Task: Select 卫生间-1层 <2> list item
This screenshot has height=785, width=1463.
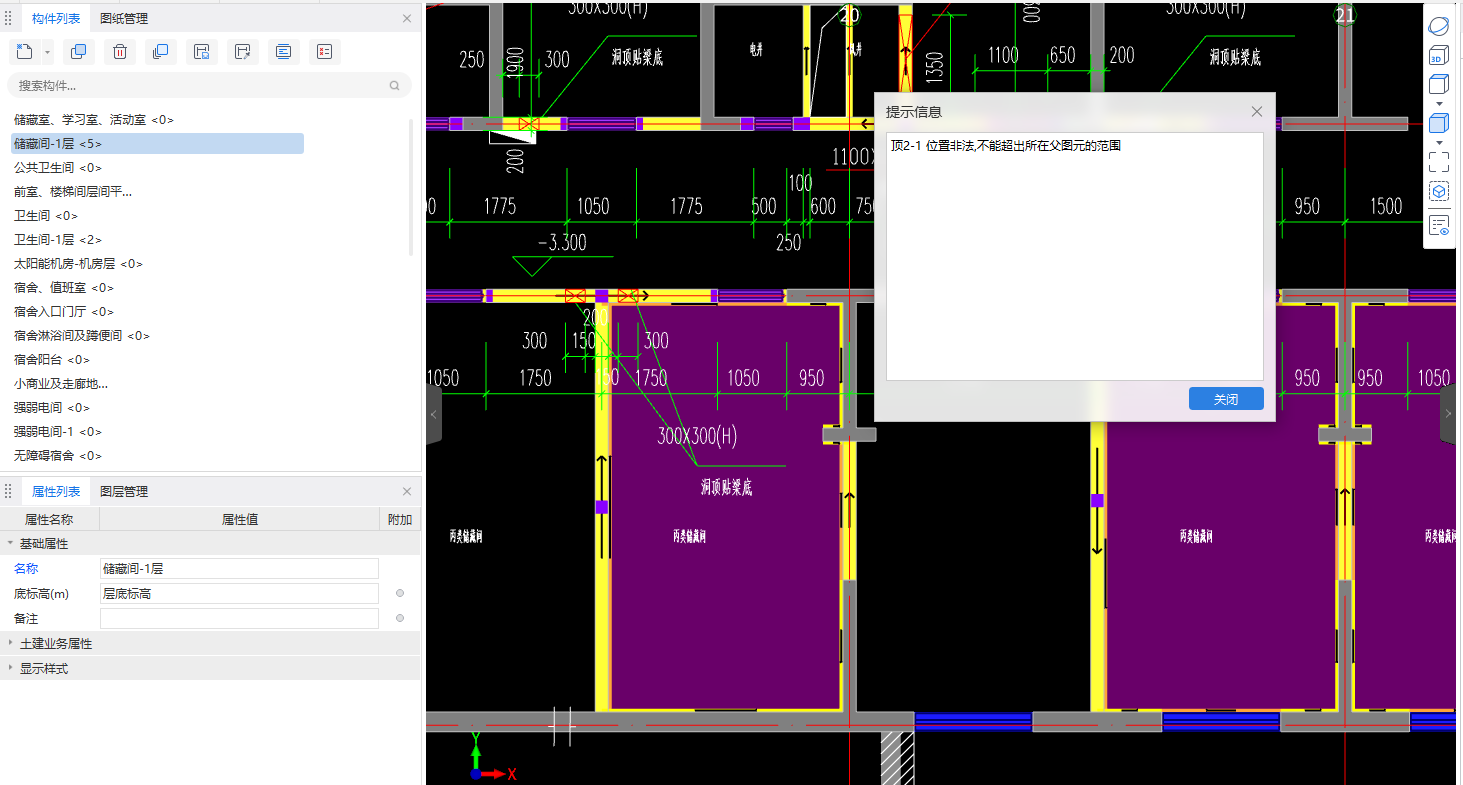Action: pos(58,240)
